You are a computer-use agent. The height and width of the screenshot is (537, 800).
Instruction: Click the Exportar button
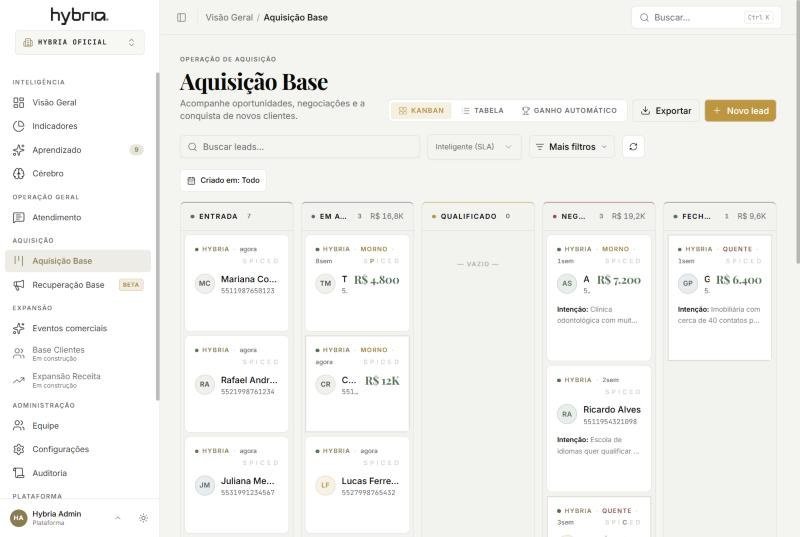click(666, 111)
